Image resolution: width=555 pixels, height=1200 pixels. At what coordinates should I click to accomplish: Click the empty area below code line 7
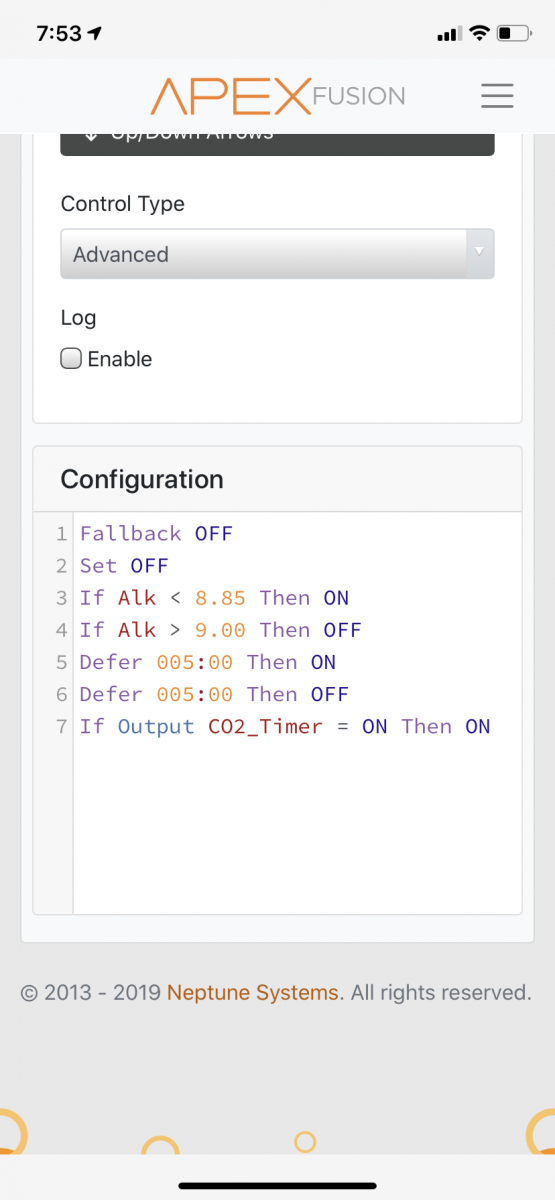297,825
